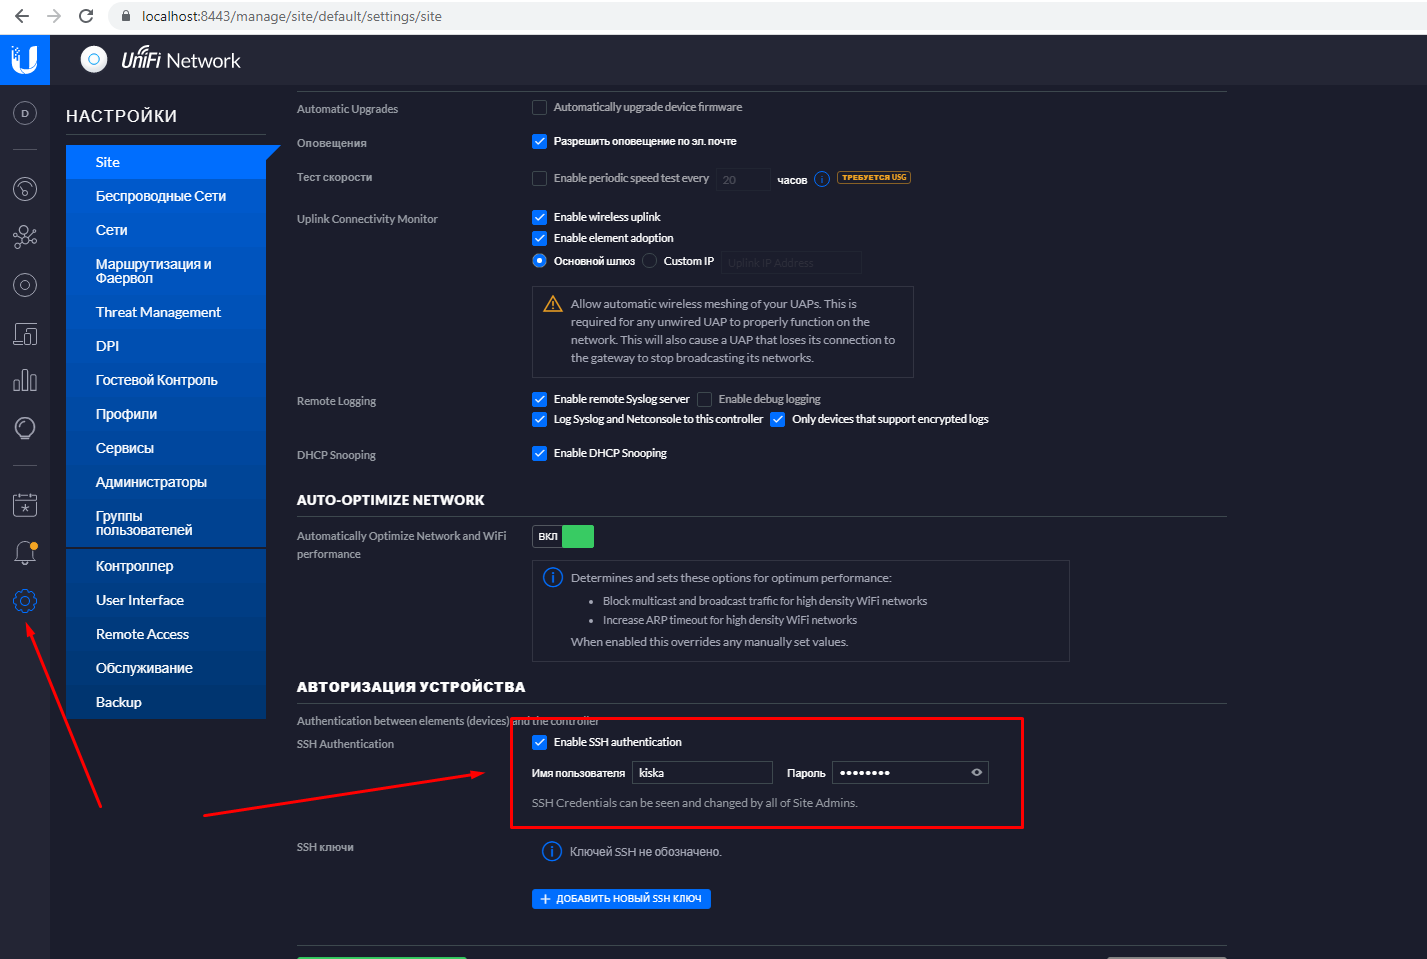Open the Site settings menu item
1427x959 pixels.
(166, 162)
